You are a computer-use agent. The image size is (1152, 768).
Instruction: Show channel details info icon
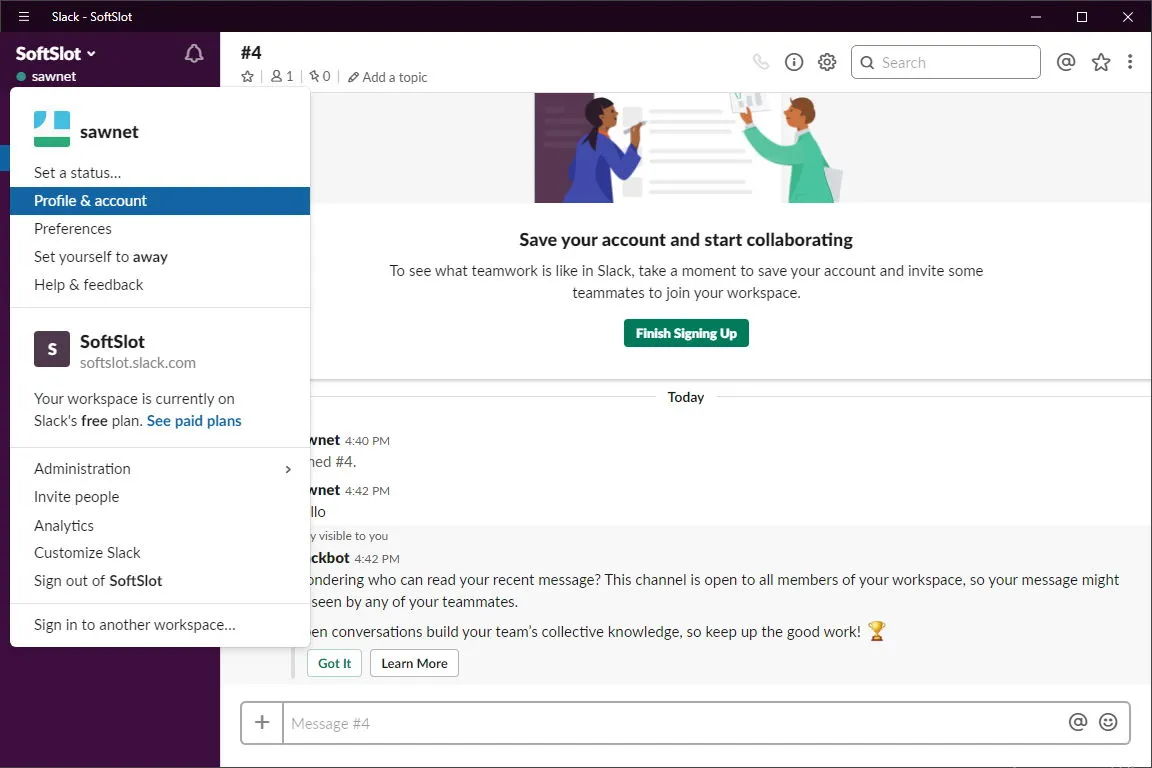click(794, 62)
